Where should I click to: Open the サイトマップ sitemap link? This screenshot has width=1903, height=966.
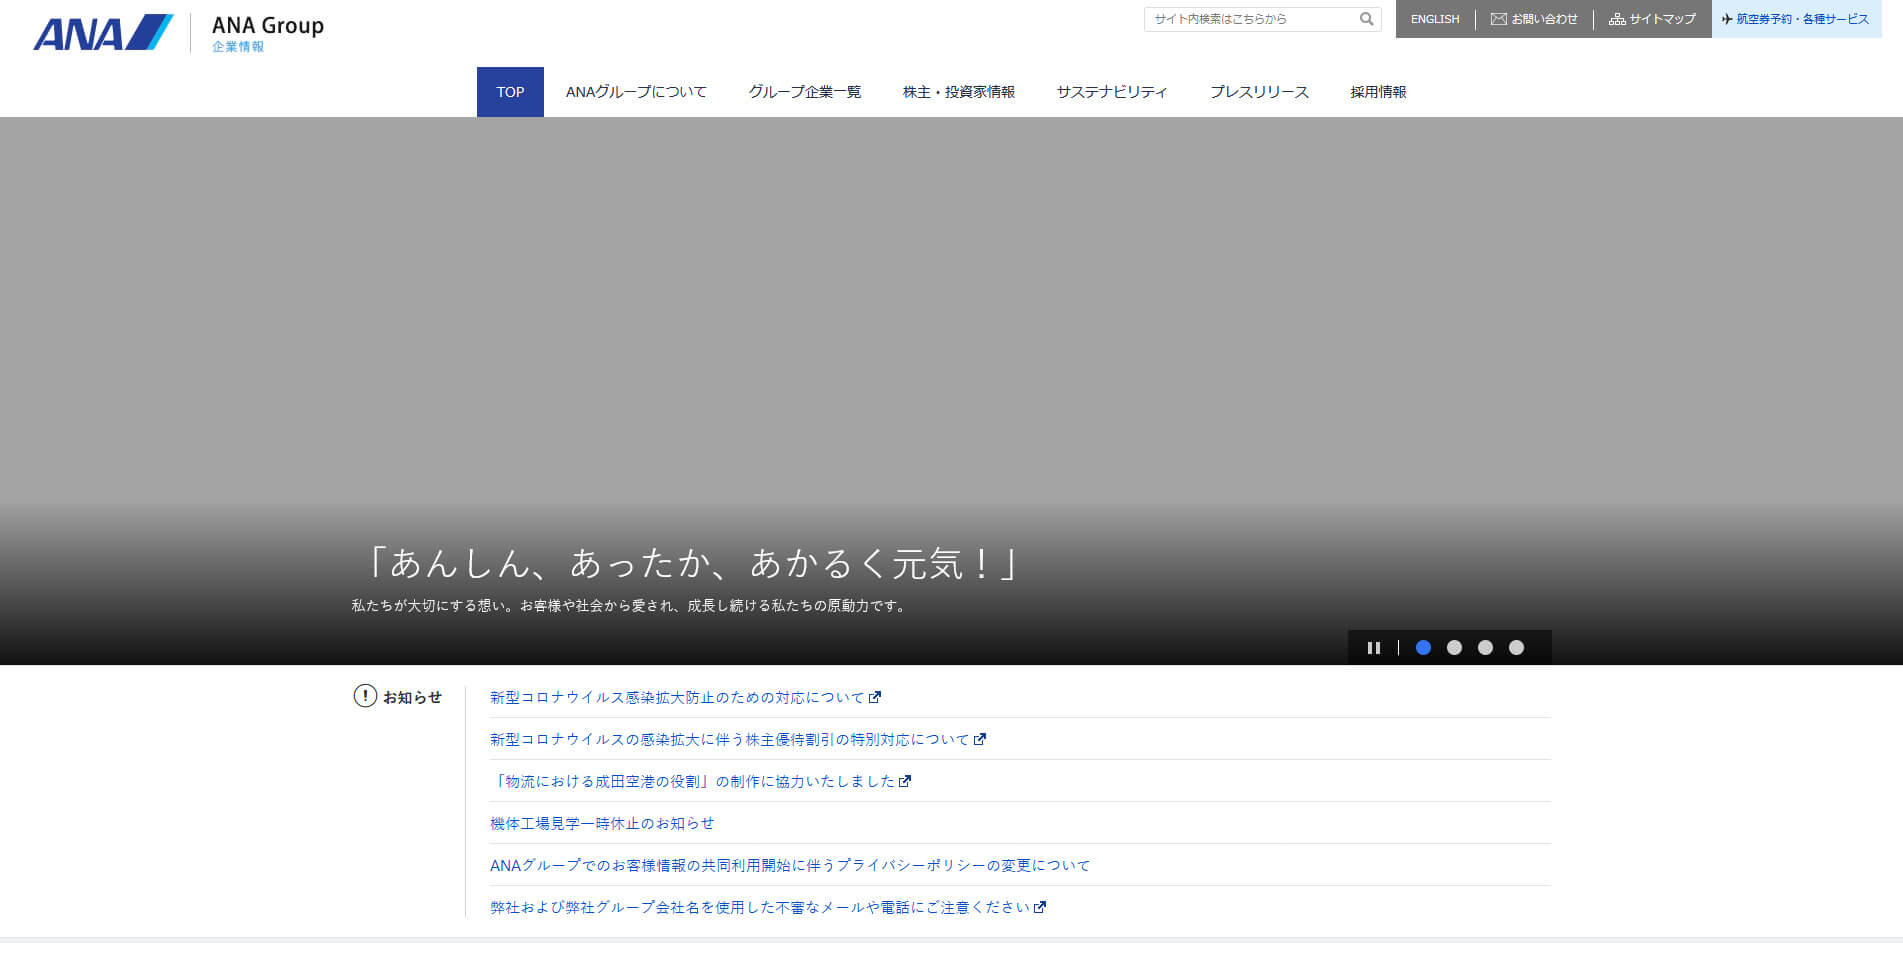point(1652,19)
